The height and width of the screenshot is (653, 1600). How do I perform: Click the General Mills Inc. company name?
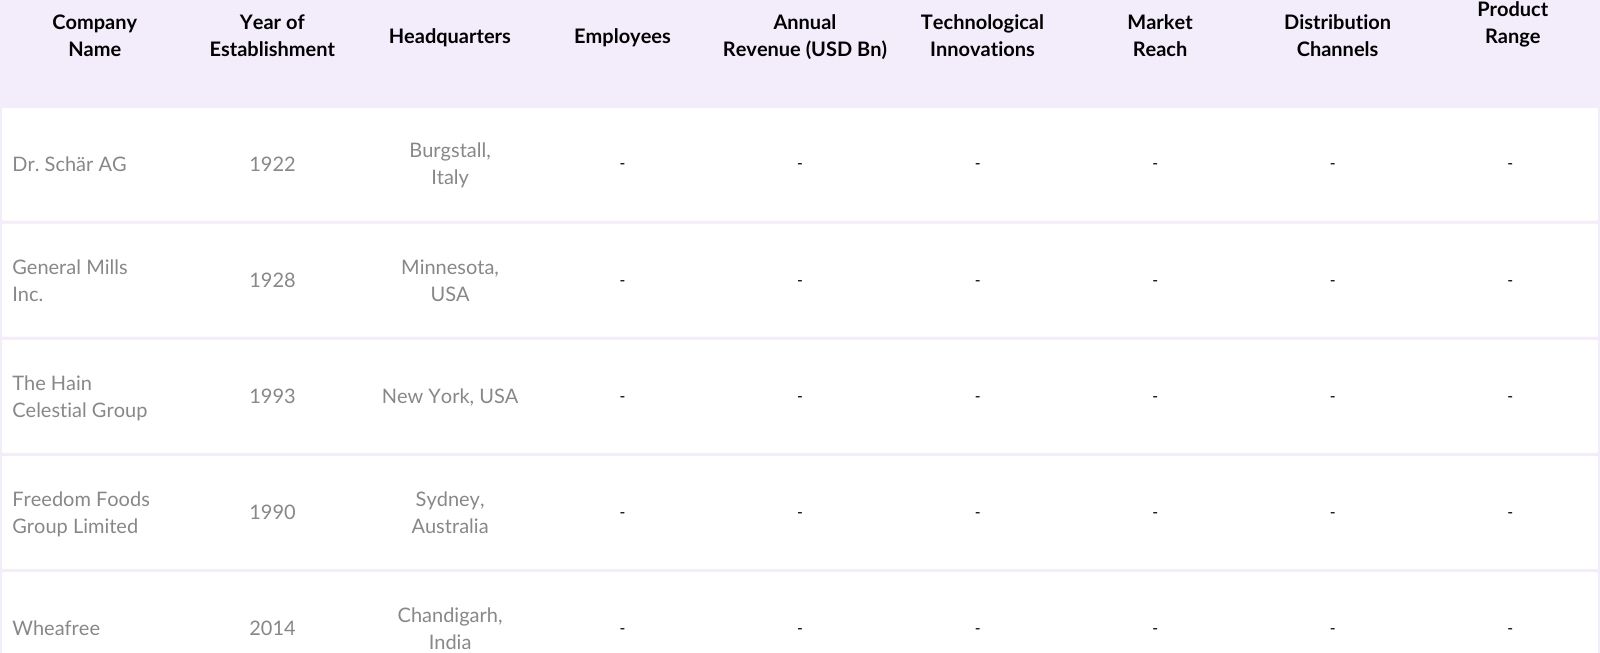pos(70,280)
